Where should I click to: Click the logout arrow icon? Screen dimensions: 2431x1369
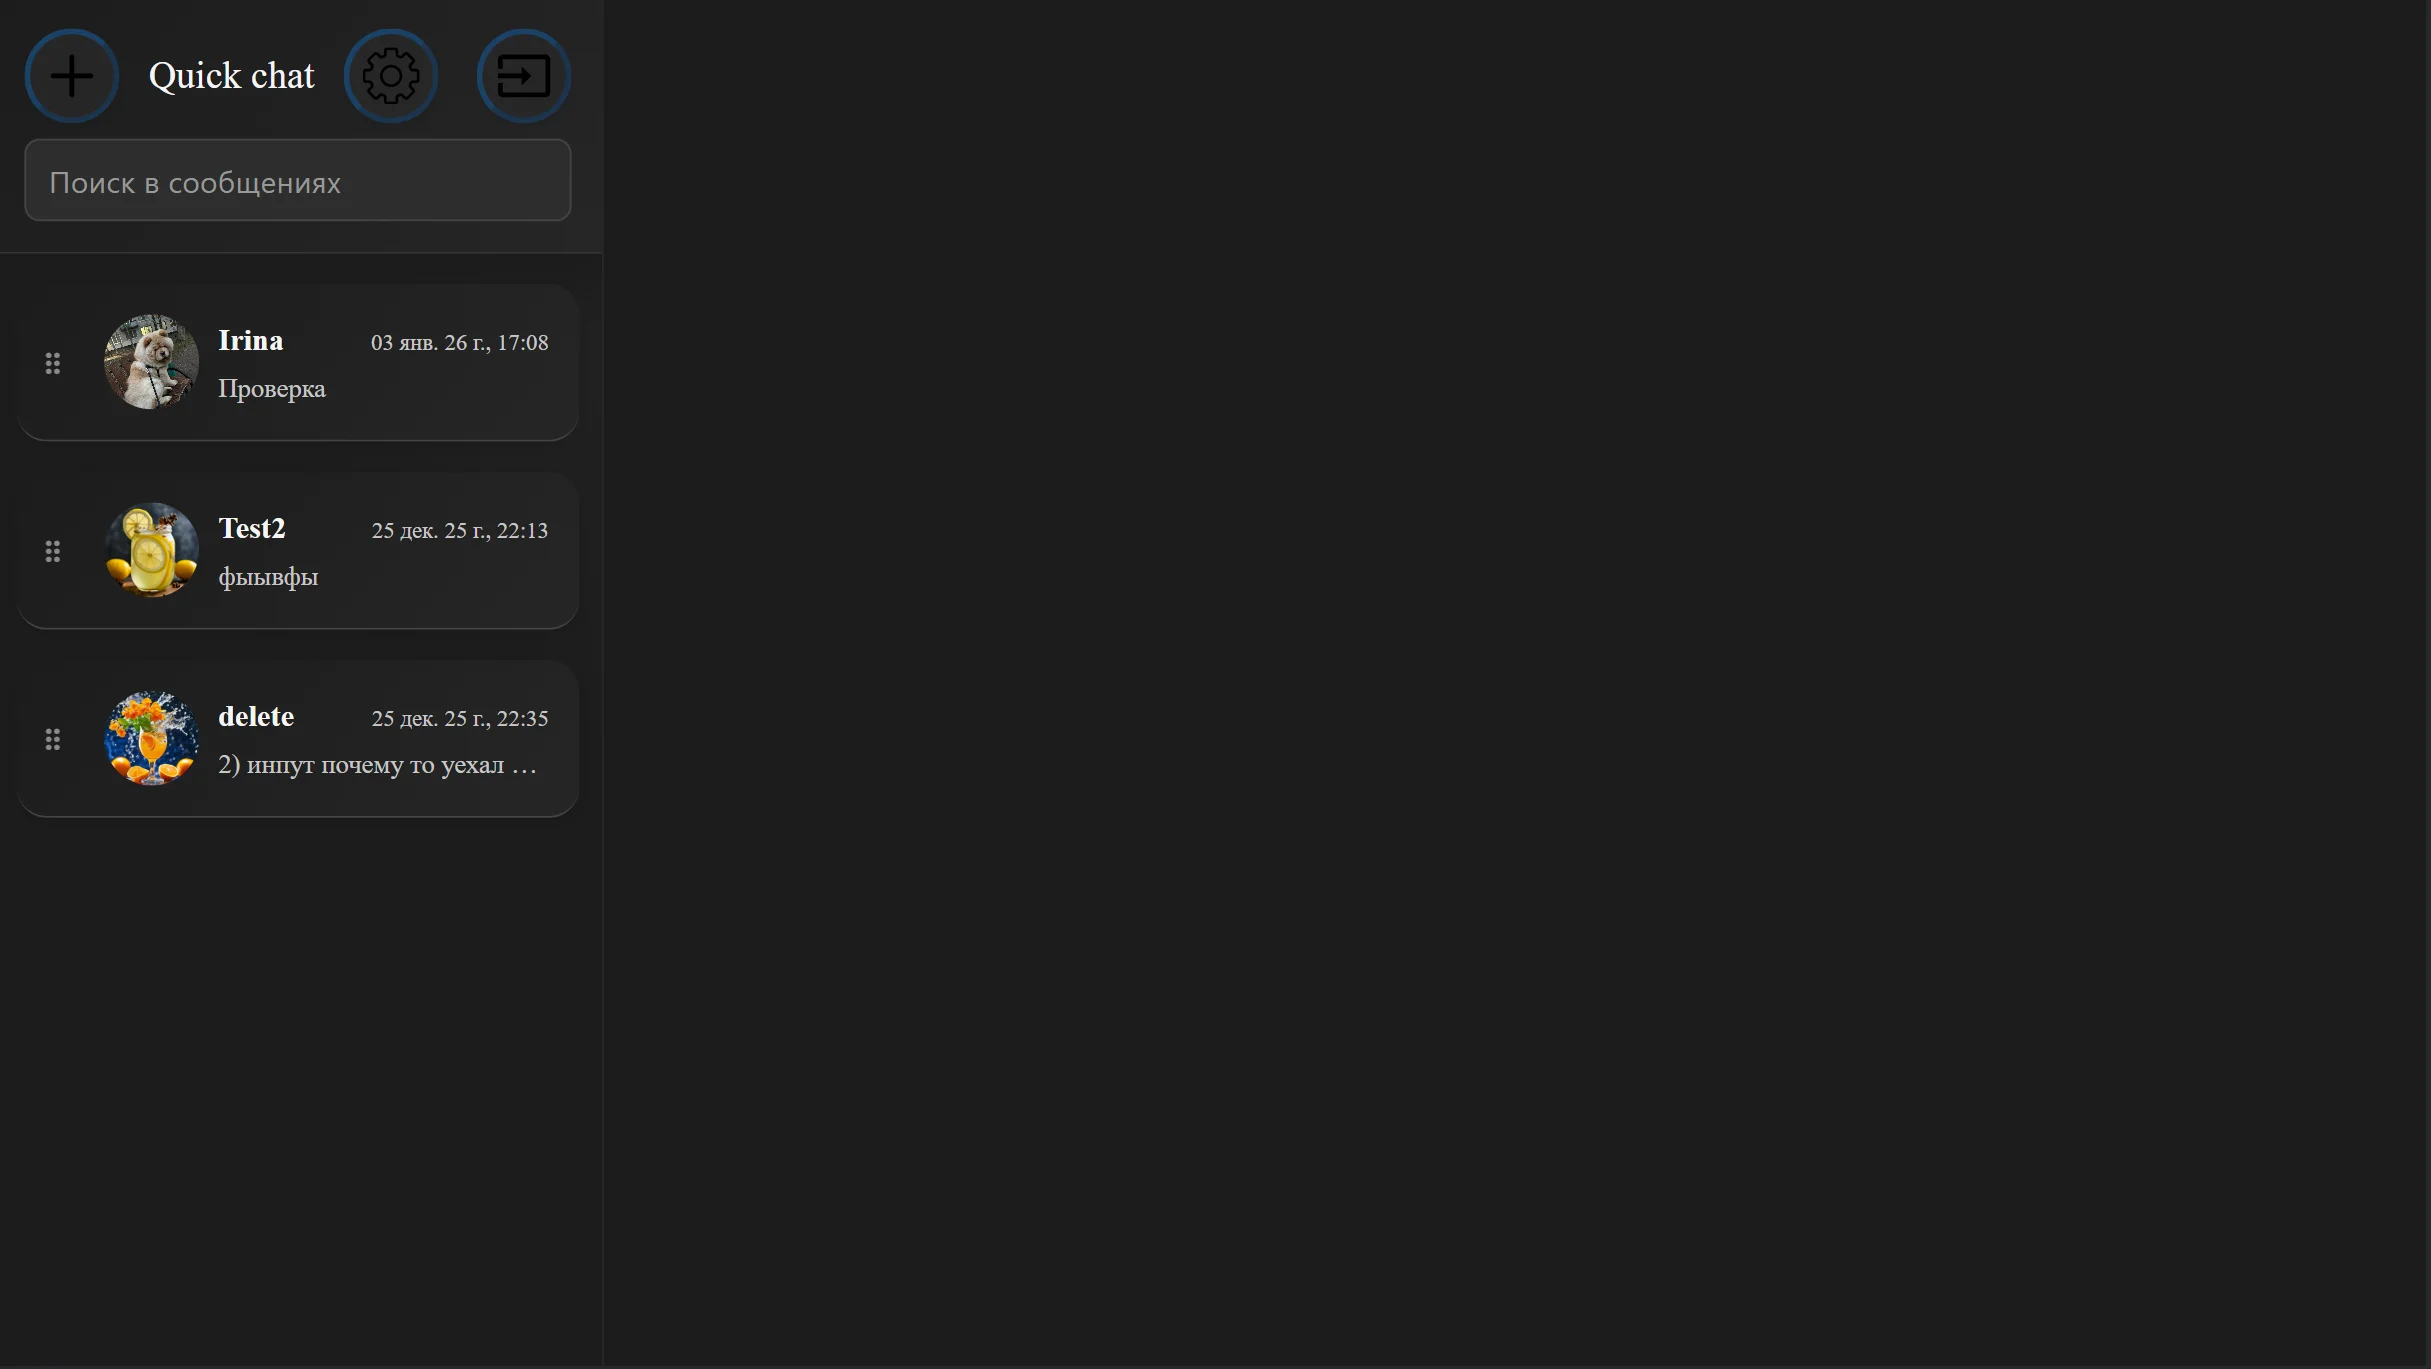click(x=524, y=76)
